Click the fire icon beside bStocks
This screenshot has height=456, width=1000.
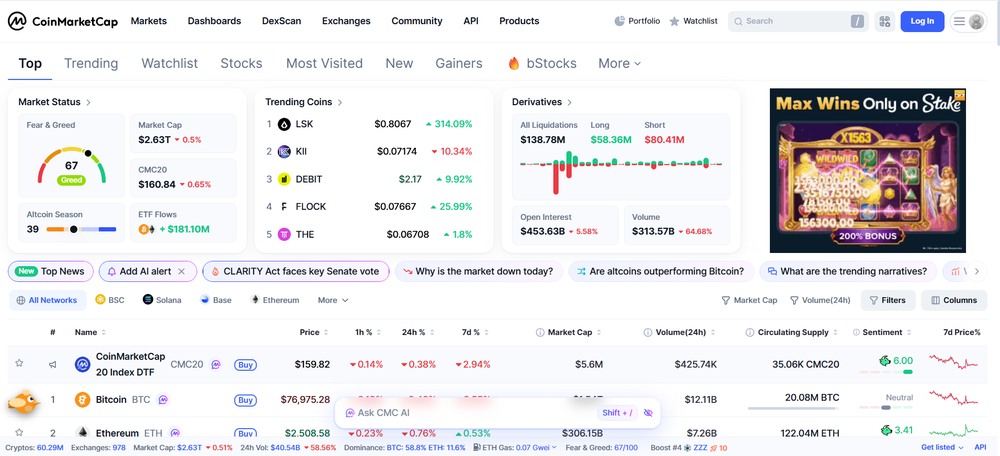[514, 63]
